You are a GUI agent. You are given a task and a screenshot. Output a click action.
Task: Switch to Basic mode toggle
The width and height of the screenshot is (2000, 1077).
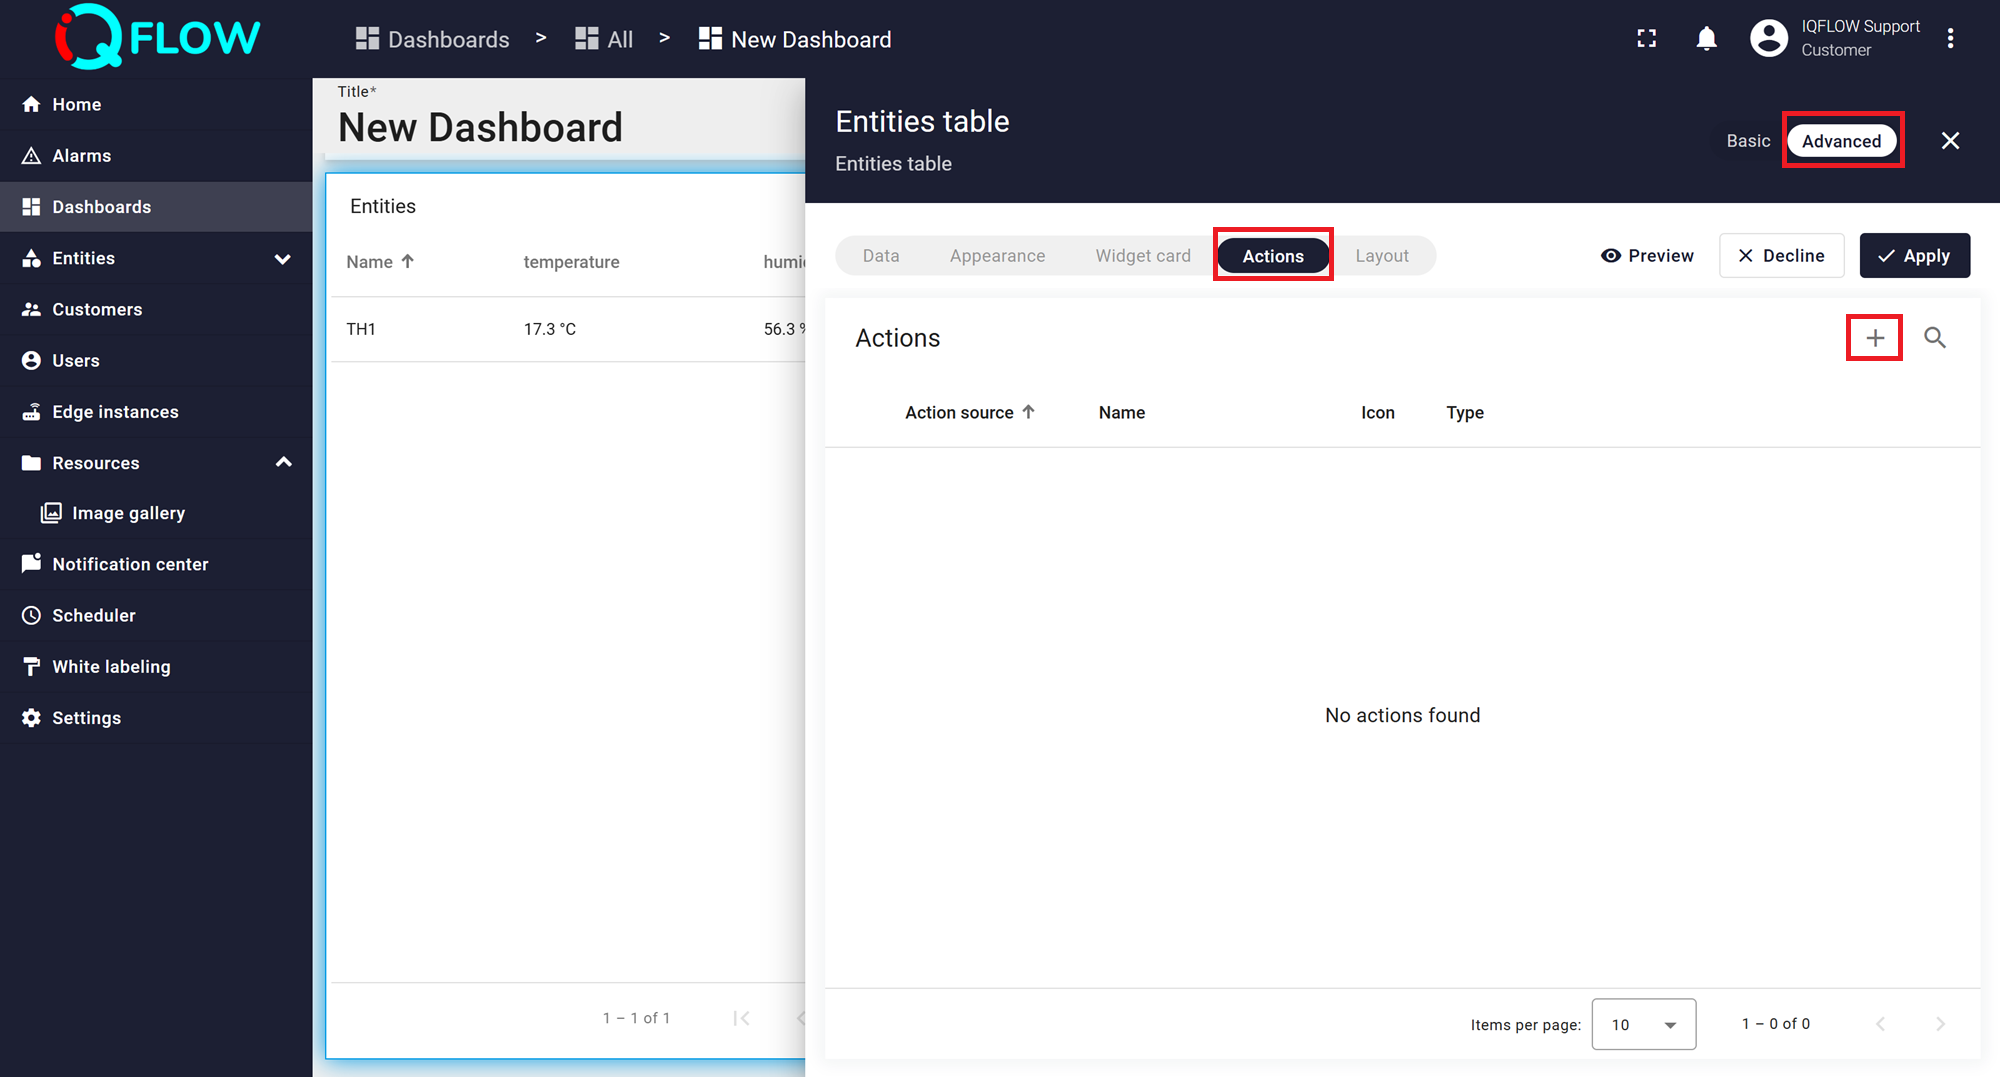pyautogui.click(x=1747, y=141)
